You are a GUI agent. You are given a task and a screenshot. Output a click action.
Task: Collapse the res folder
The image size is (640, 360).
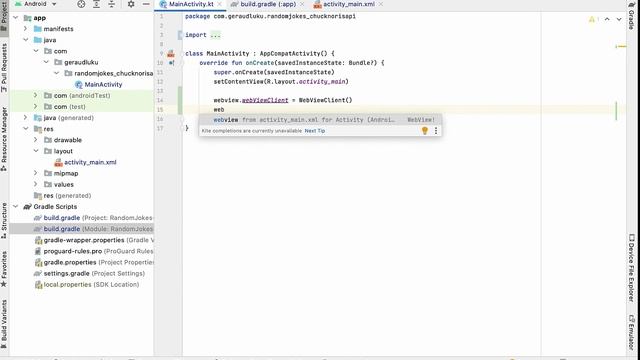25,129
